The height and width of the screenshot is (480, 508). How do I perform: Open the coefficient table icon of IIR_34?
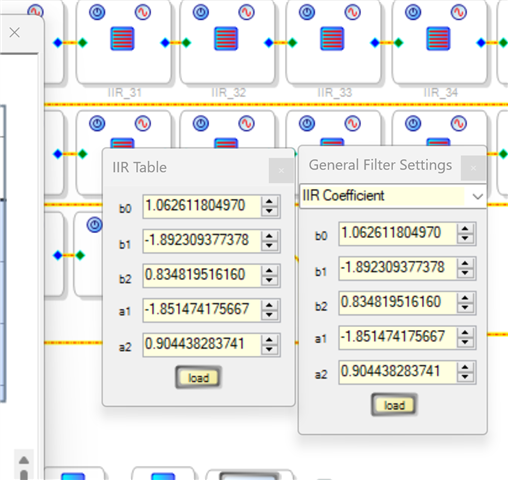(438, 39)
